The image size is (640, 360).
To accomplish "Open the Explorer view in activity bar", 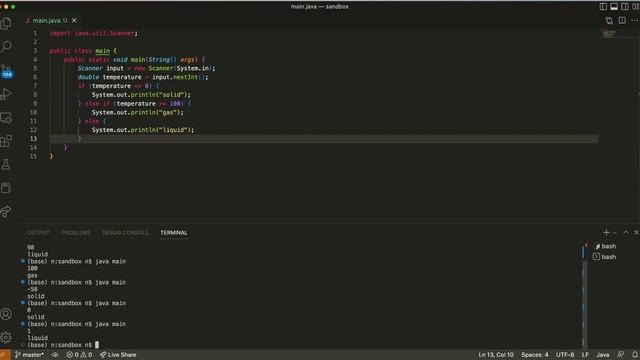I will point(6,23).
